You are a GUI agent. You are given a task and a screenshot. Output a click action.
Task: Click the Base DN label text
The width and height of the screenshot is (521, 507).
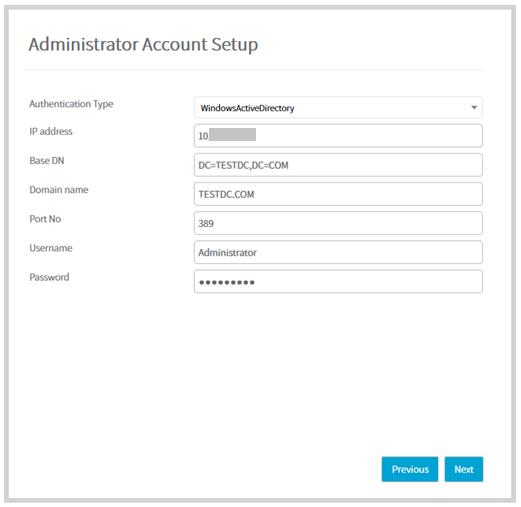click(47, 161)
